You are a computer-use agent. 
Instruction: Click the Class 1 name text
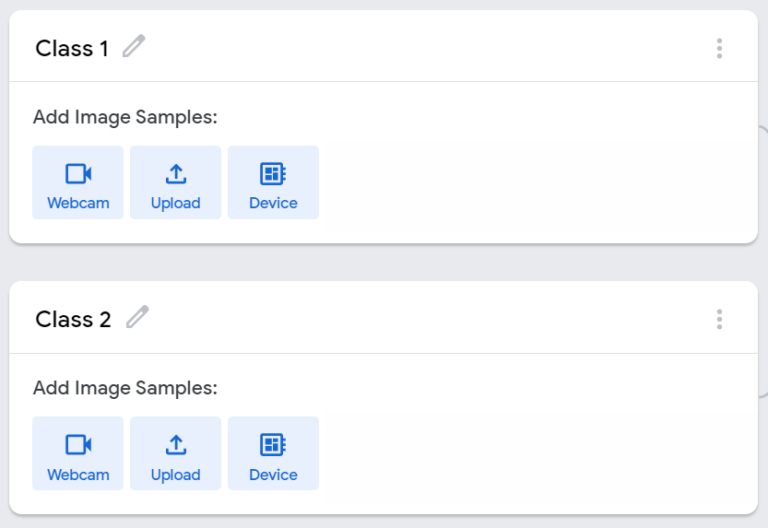(x=72, y=48)
